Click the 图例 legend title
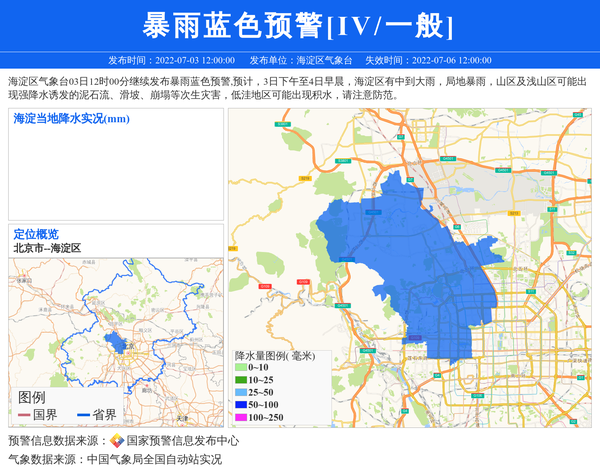Image resolution: width=600 pixels, height=471 pixels. point(31,398)
